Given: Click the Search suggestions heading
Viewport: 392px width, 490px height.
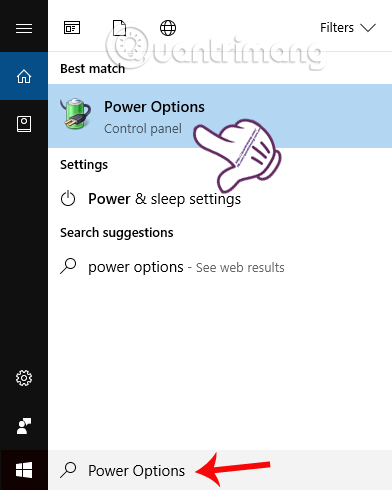Looking at the screenshot, I should (x=117, y=233).
